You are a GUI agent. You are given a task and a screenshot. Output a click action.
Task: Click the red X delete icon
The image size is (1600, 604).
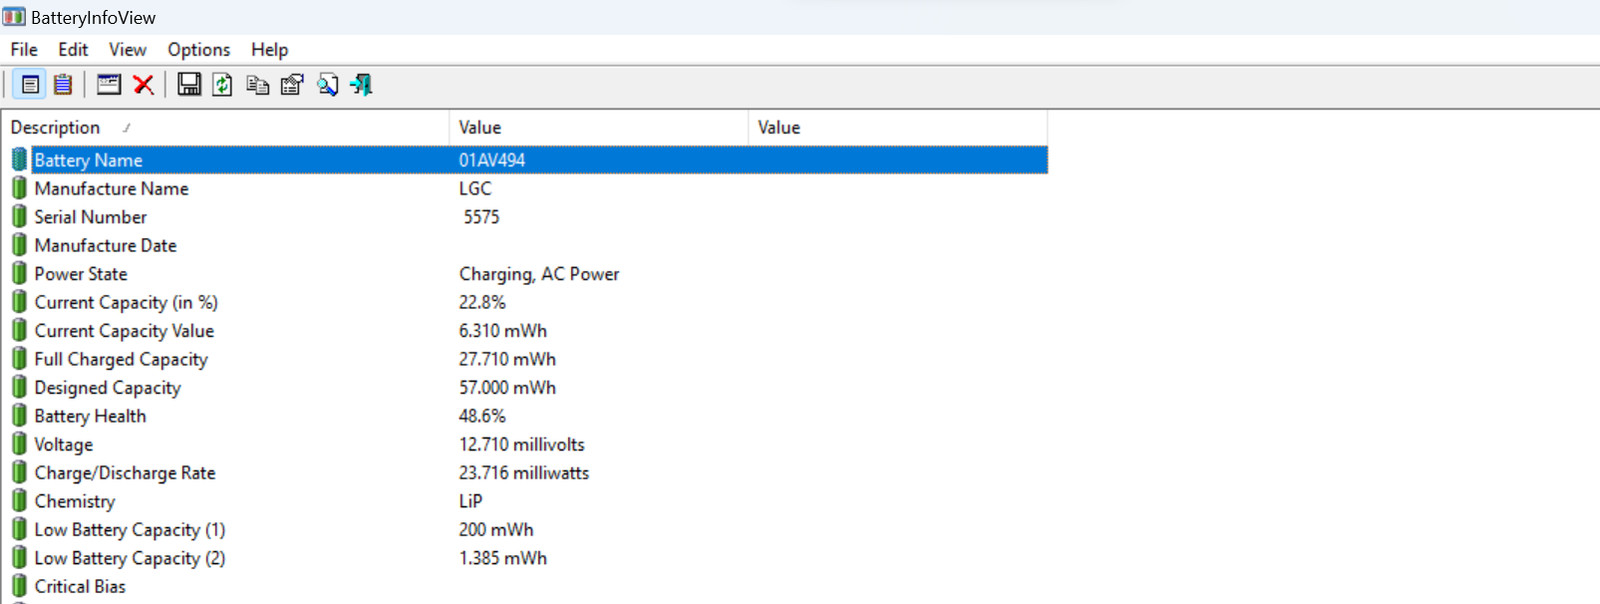[x=144, y=85]
